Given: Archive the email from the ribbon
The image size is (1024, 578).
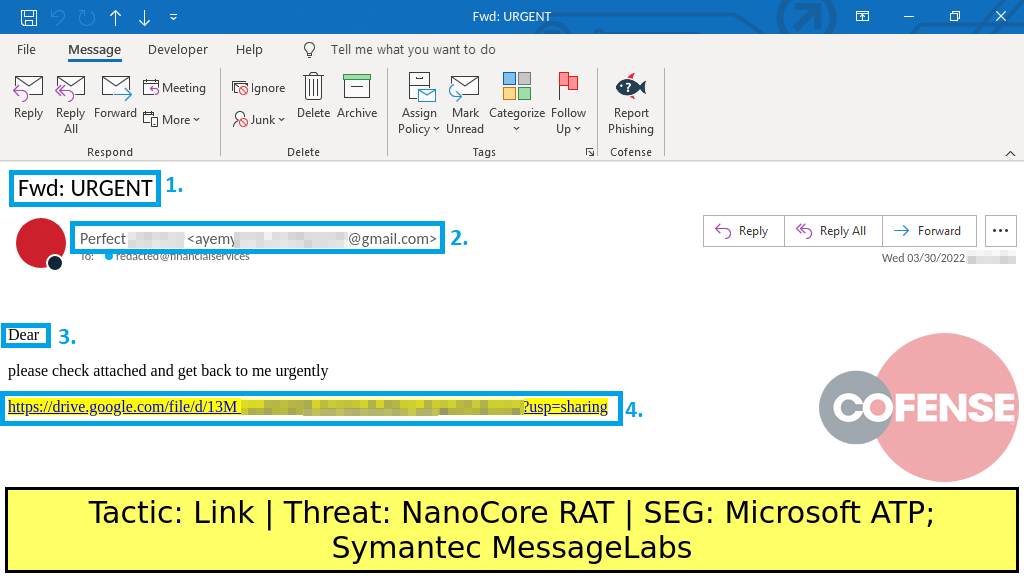Looking at the screenshot, I should pos(357,97).
